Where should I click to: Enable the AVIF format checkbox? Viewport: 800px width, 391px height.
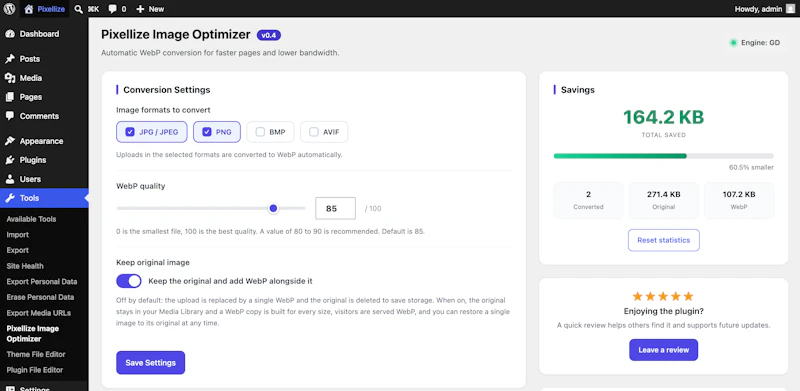coord(314,132)
